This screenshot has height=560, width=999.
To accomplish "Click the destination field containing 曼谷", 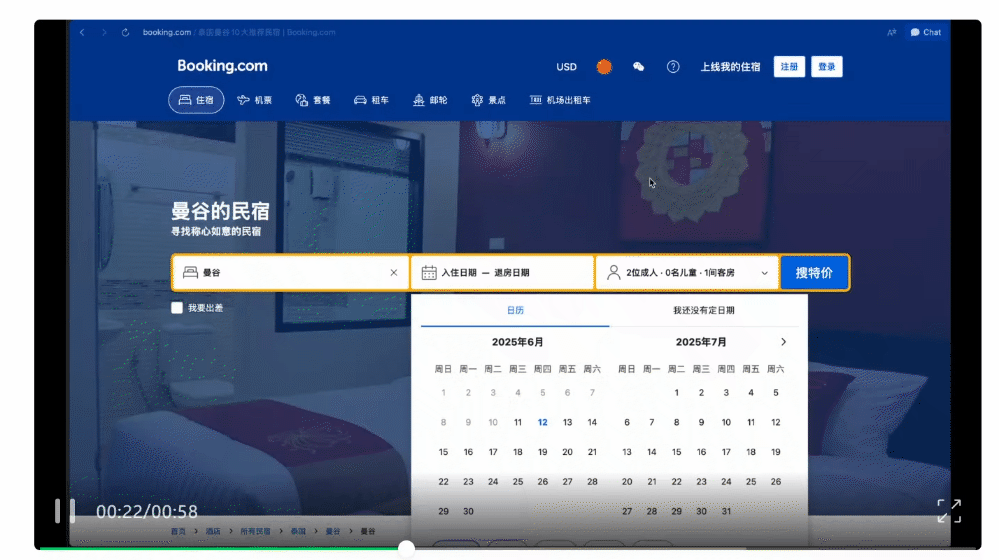I will click(x=291, y=273).
